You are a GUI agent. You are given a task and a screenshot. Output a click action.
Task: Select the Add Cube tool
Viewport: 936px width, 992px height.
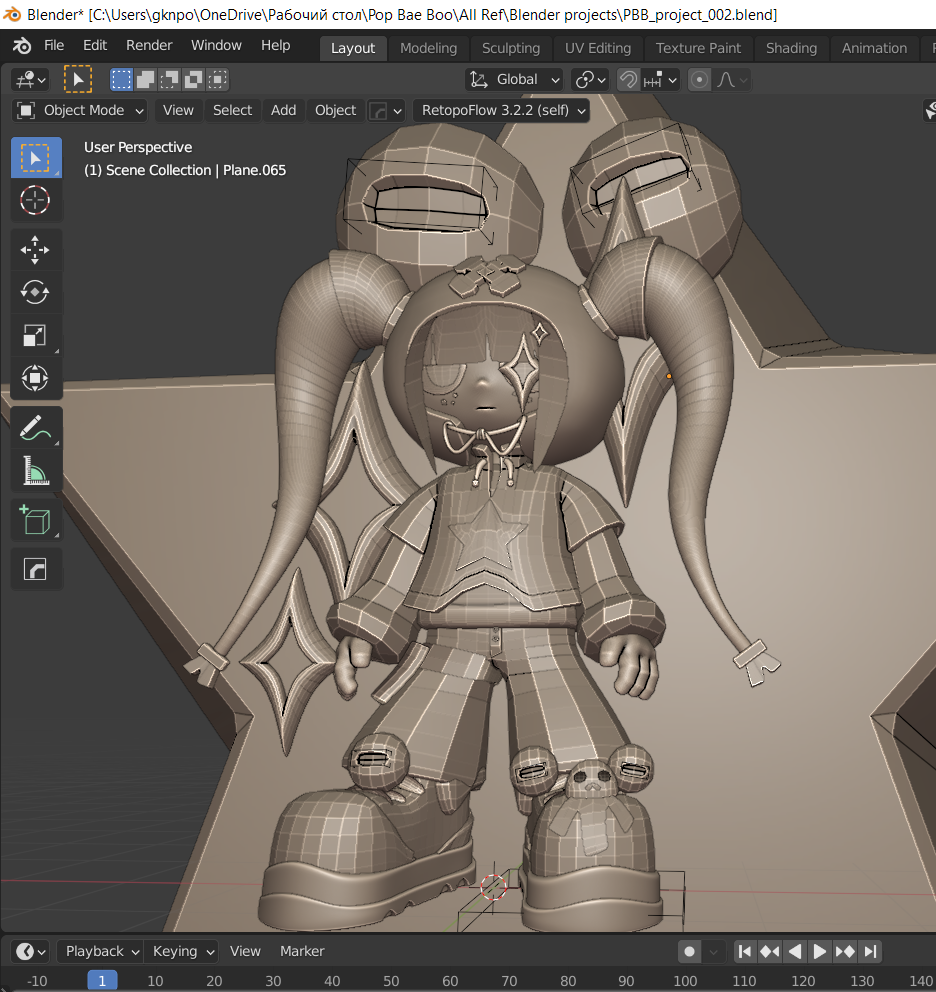pyautogui.click(x=36, y=520)
